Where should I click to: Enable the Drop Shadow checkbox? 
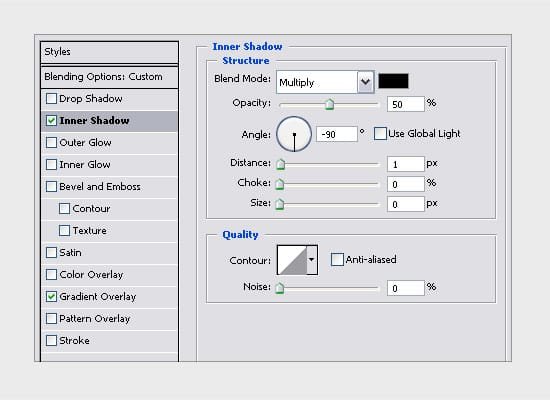pyautogui.click(x=51, y=99)
